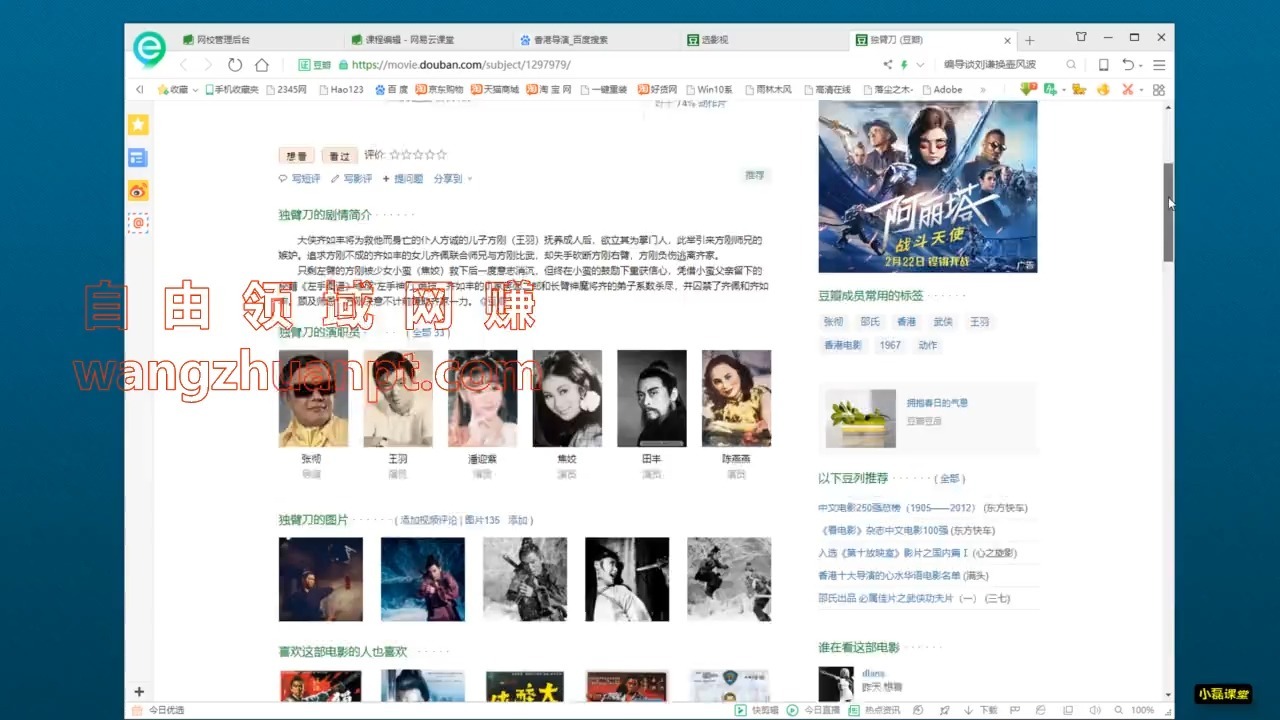Open the 分享到 dropdown
Image resolution: width=1280 pixels, height=720 pixels.
453,179
